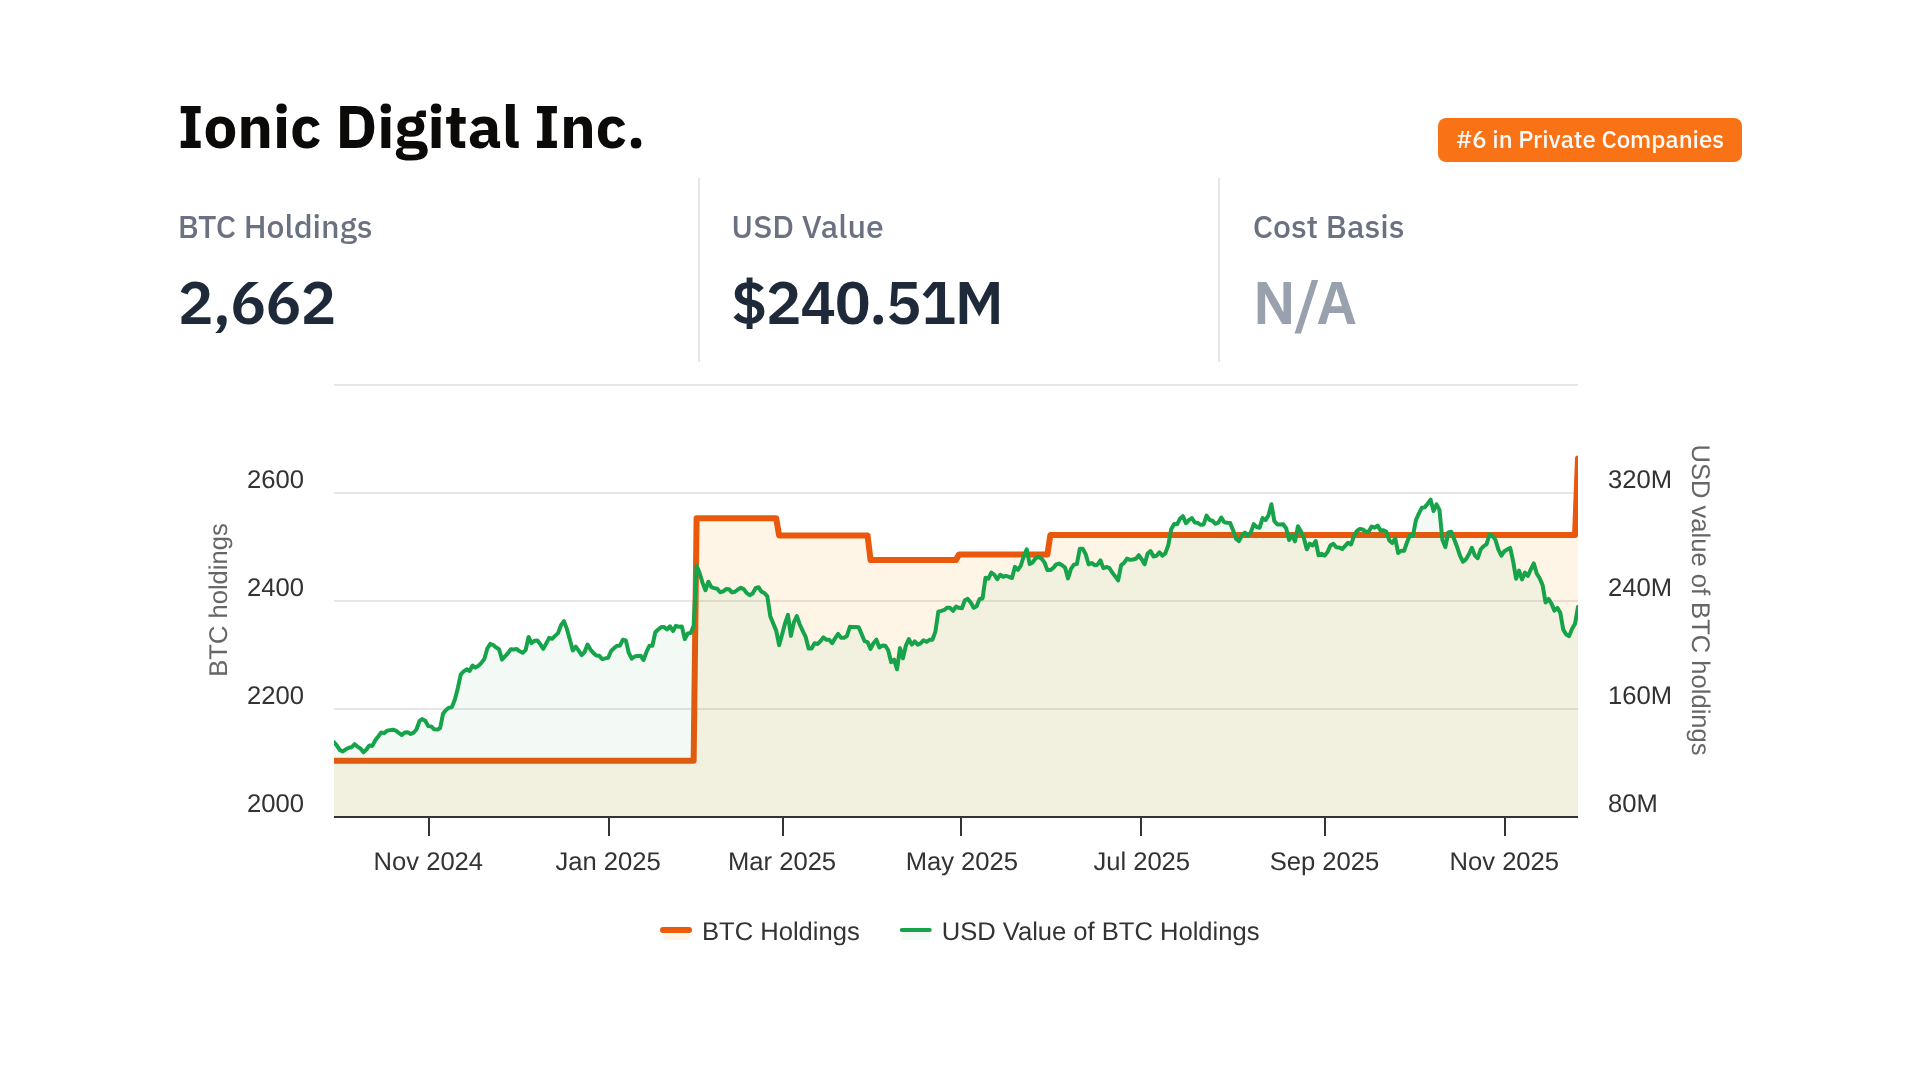Click the Jan 2025 x-axis label
Screen dimensions: 1920x1080
click(x=608, y=861)
